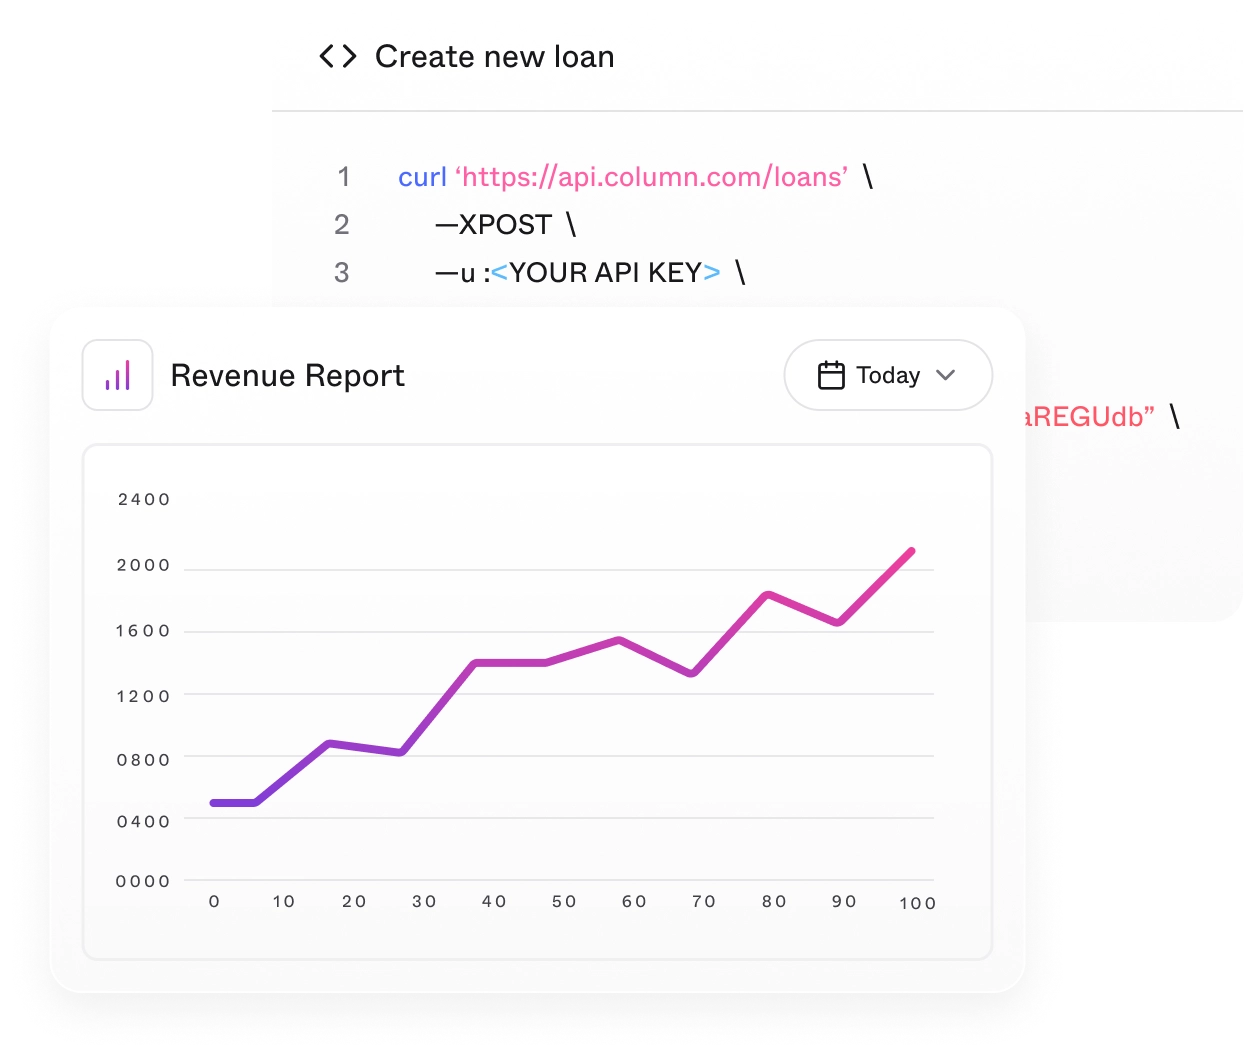Select line number 3 in the code snippet
This screenshot has height=1057, width=1245.
click(344, 271)
